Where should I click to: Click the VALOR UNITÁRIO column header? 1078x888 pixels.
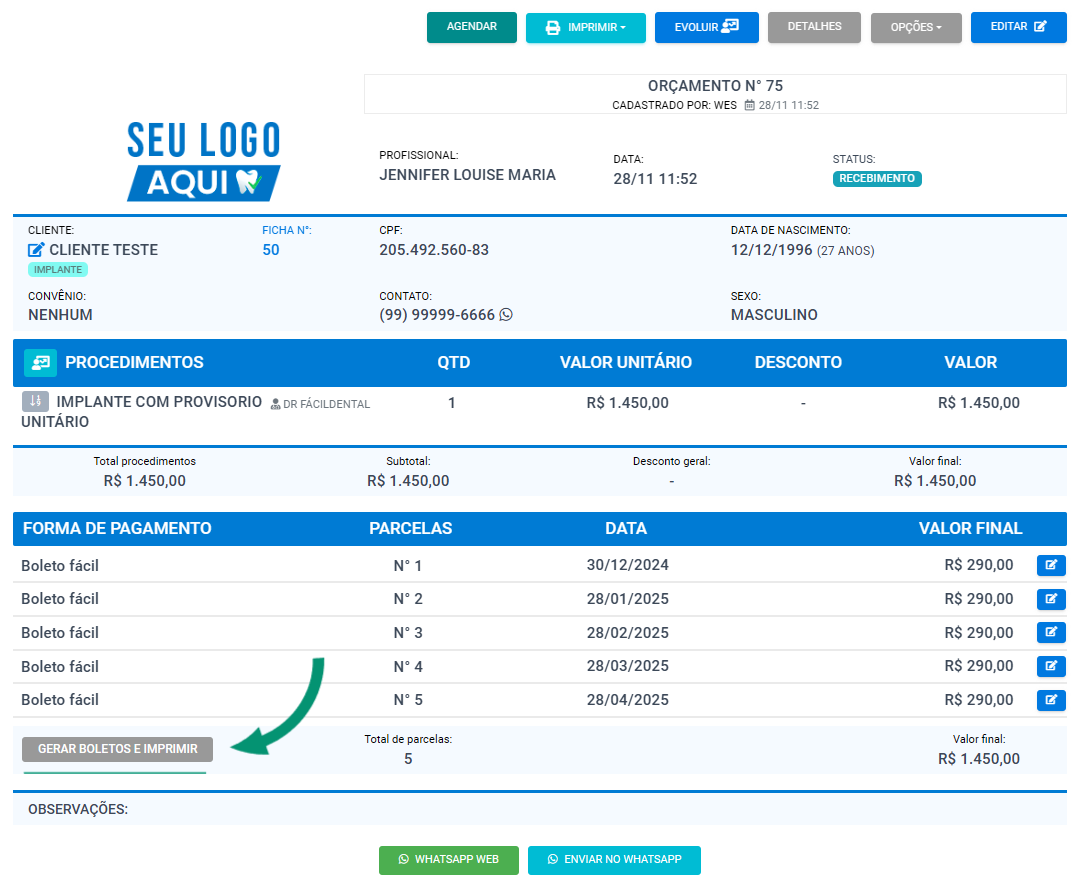point(626,362)
